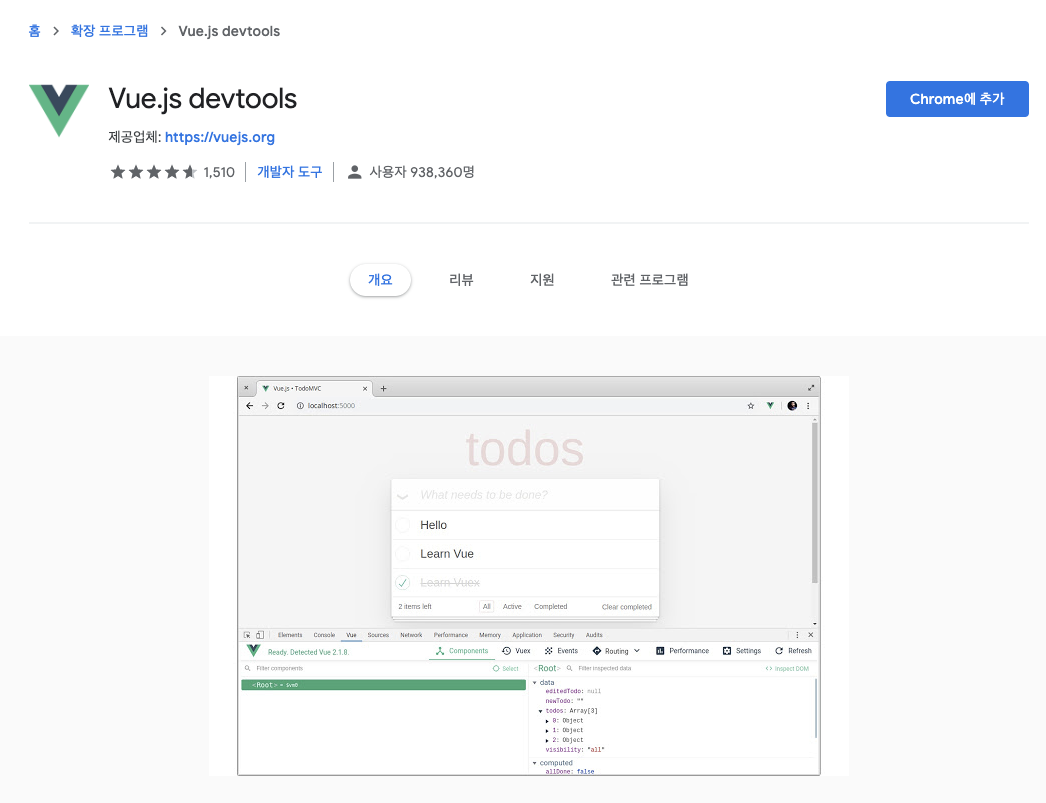Click the Vuex history icon in Vue devtools
Screen dimensions: 1046x803
point(506,651)
